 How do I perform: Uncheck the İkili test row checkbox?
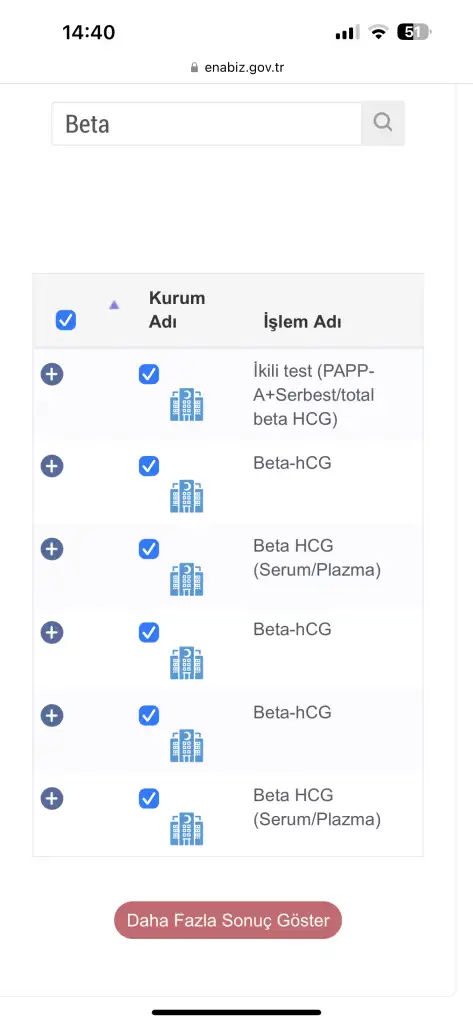149,374
